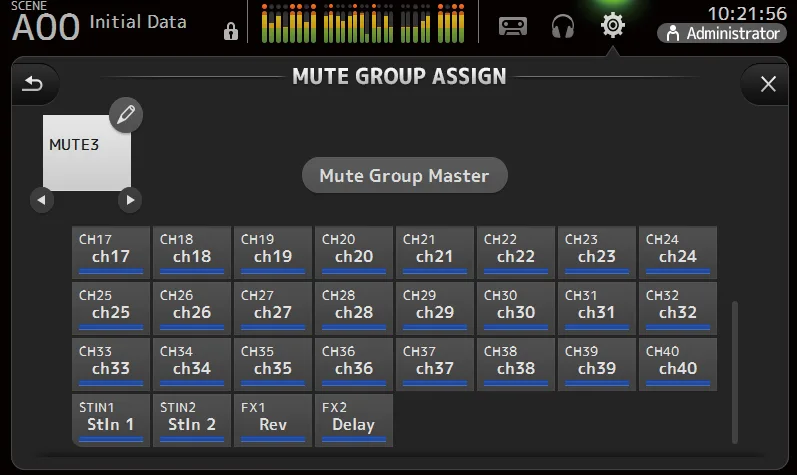
Task: Select channel CH33 for MUTE3
Action: click(x=111, y=364)
